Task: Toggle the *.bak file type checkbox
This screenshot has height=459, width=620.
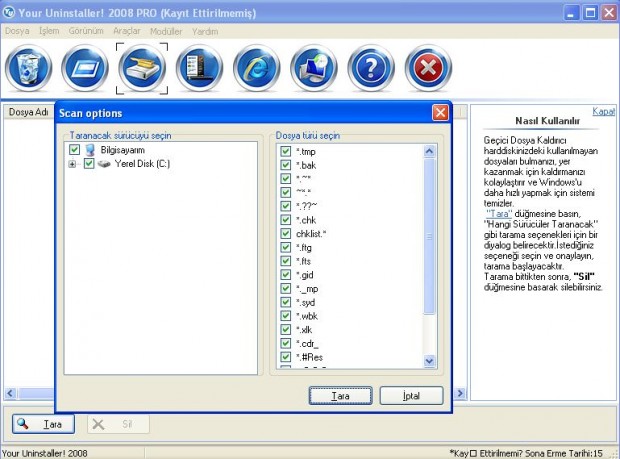Action: point(286,164)
